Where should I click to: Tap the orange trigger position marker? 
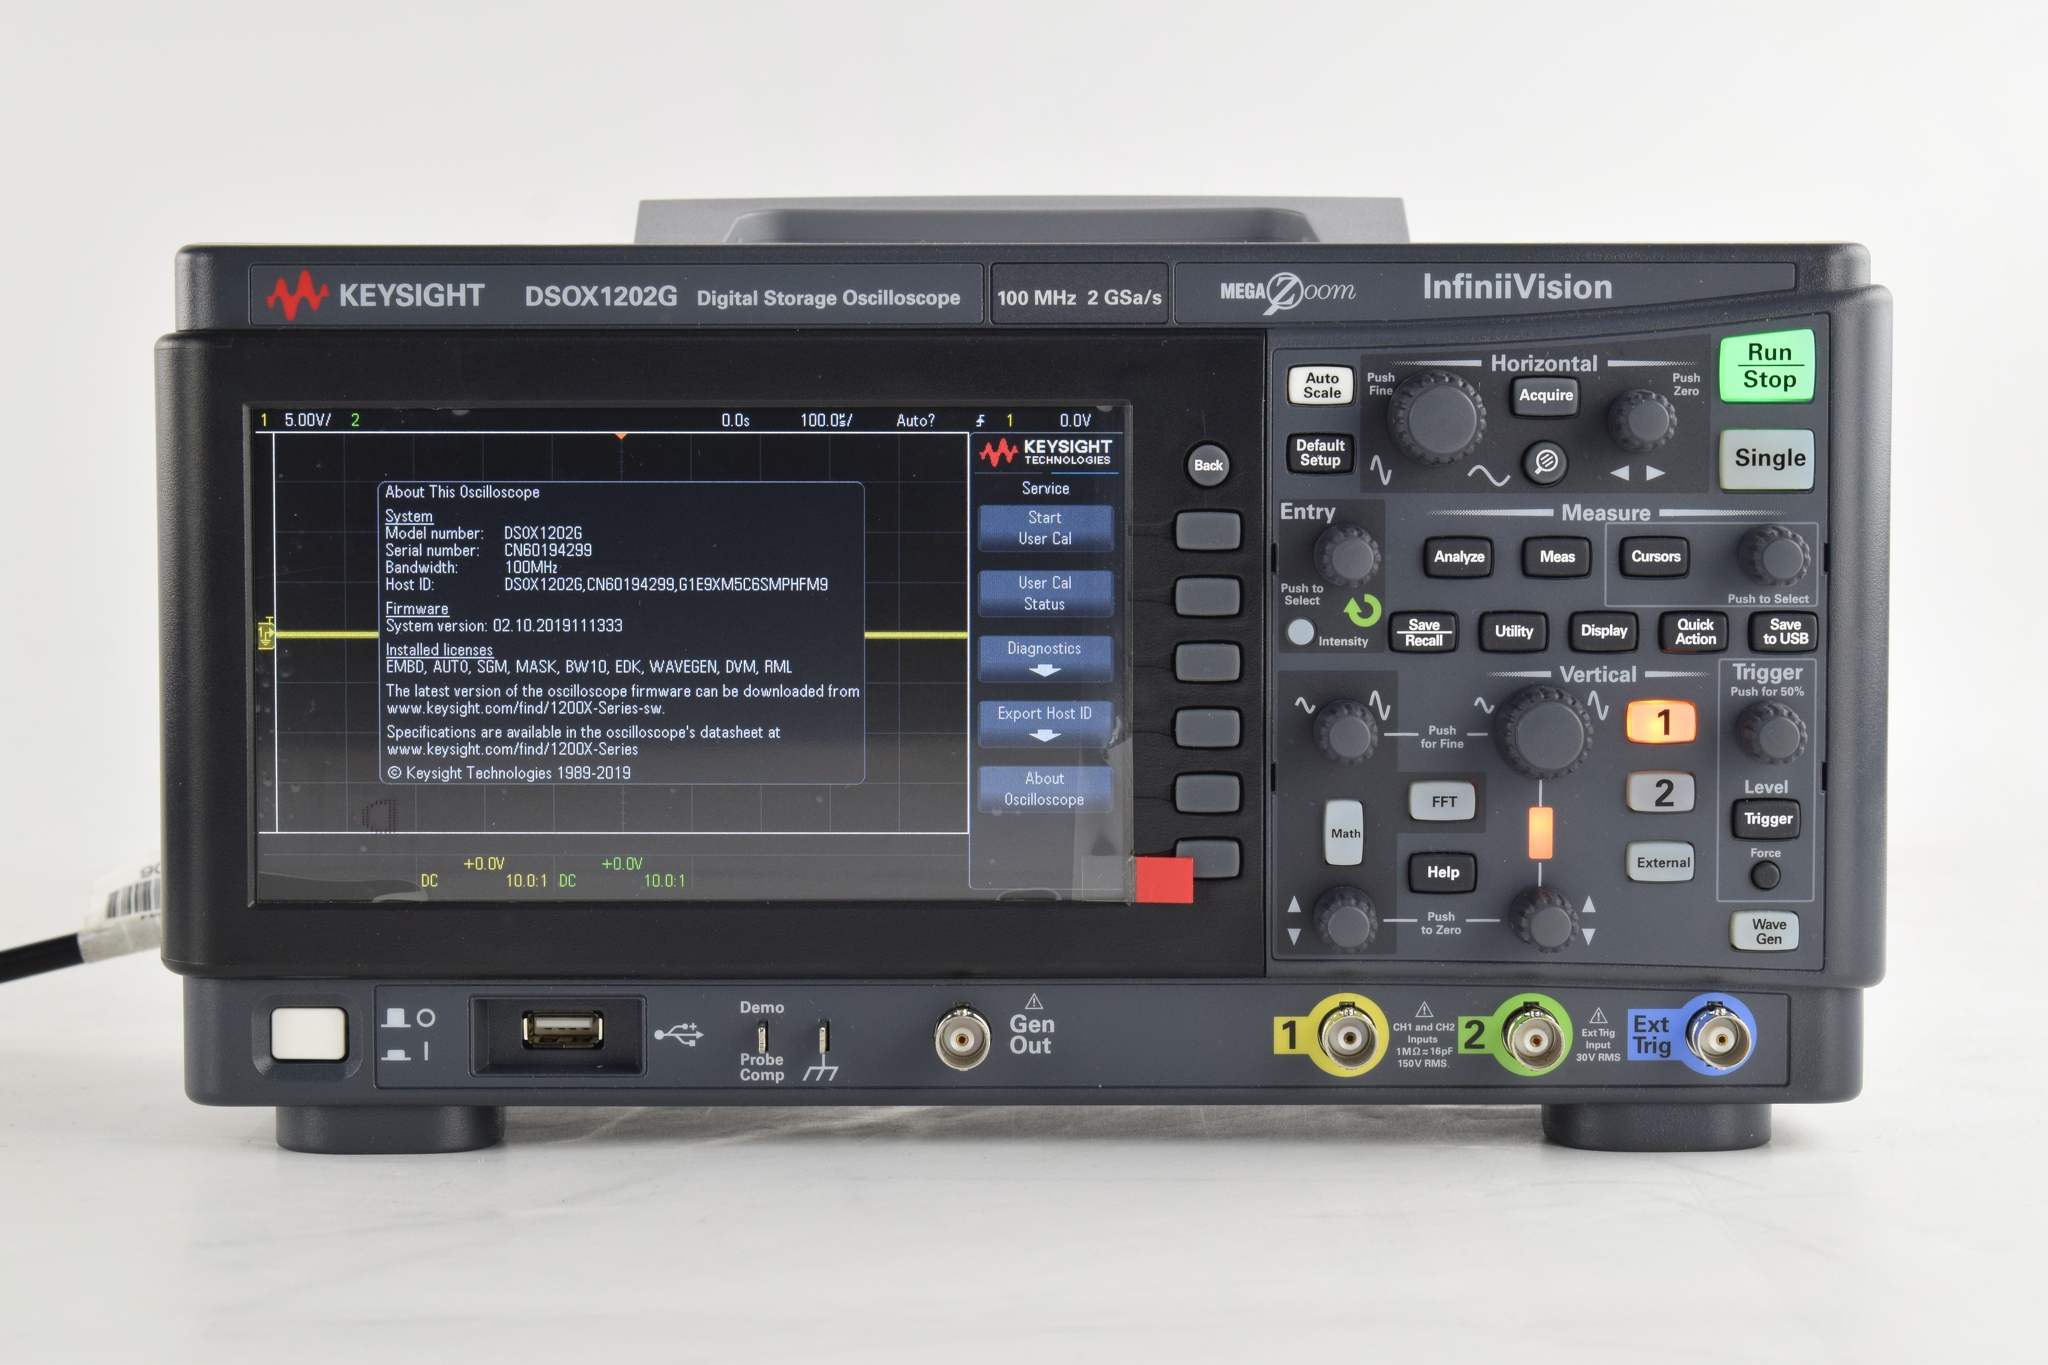point(621,436)
